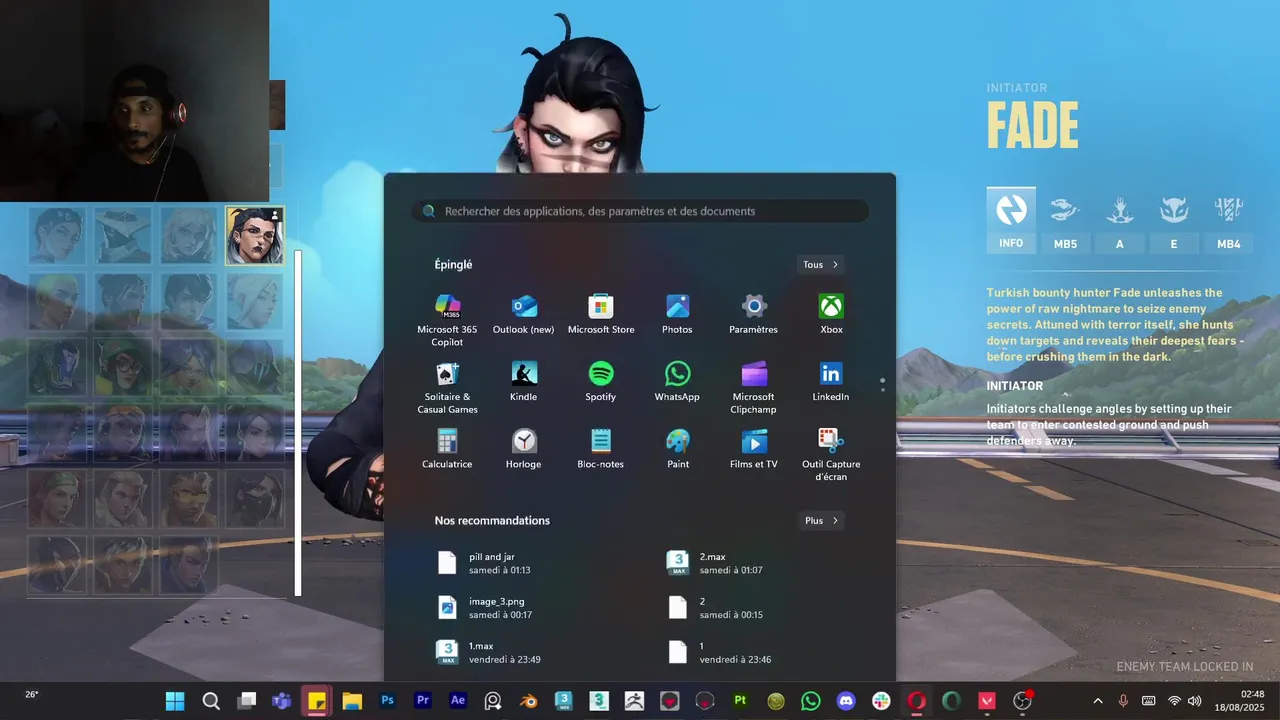Screen dimensions: 1280x720
Task: Open Paramètres settings app
Action: [754, 314]
